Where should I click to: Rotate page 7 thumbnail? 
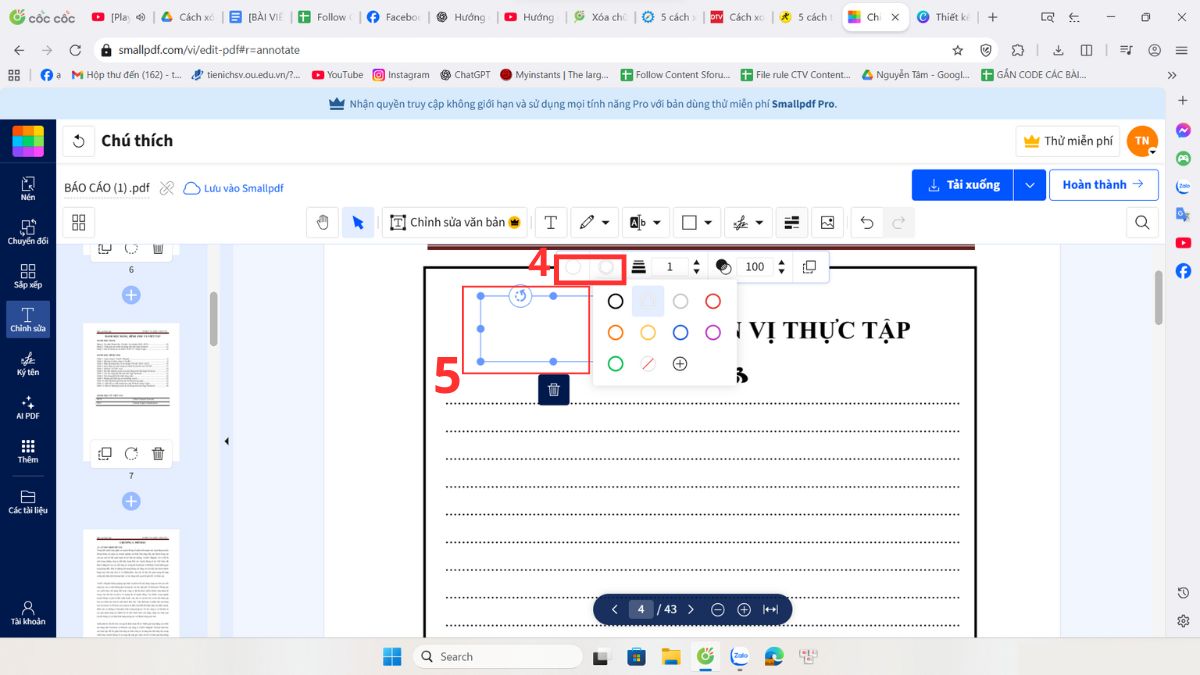(x=131, y=453)
